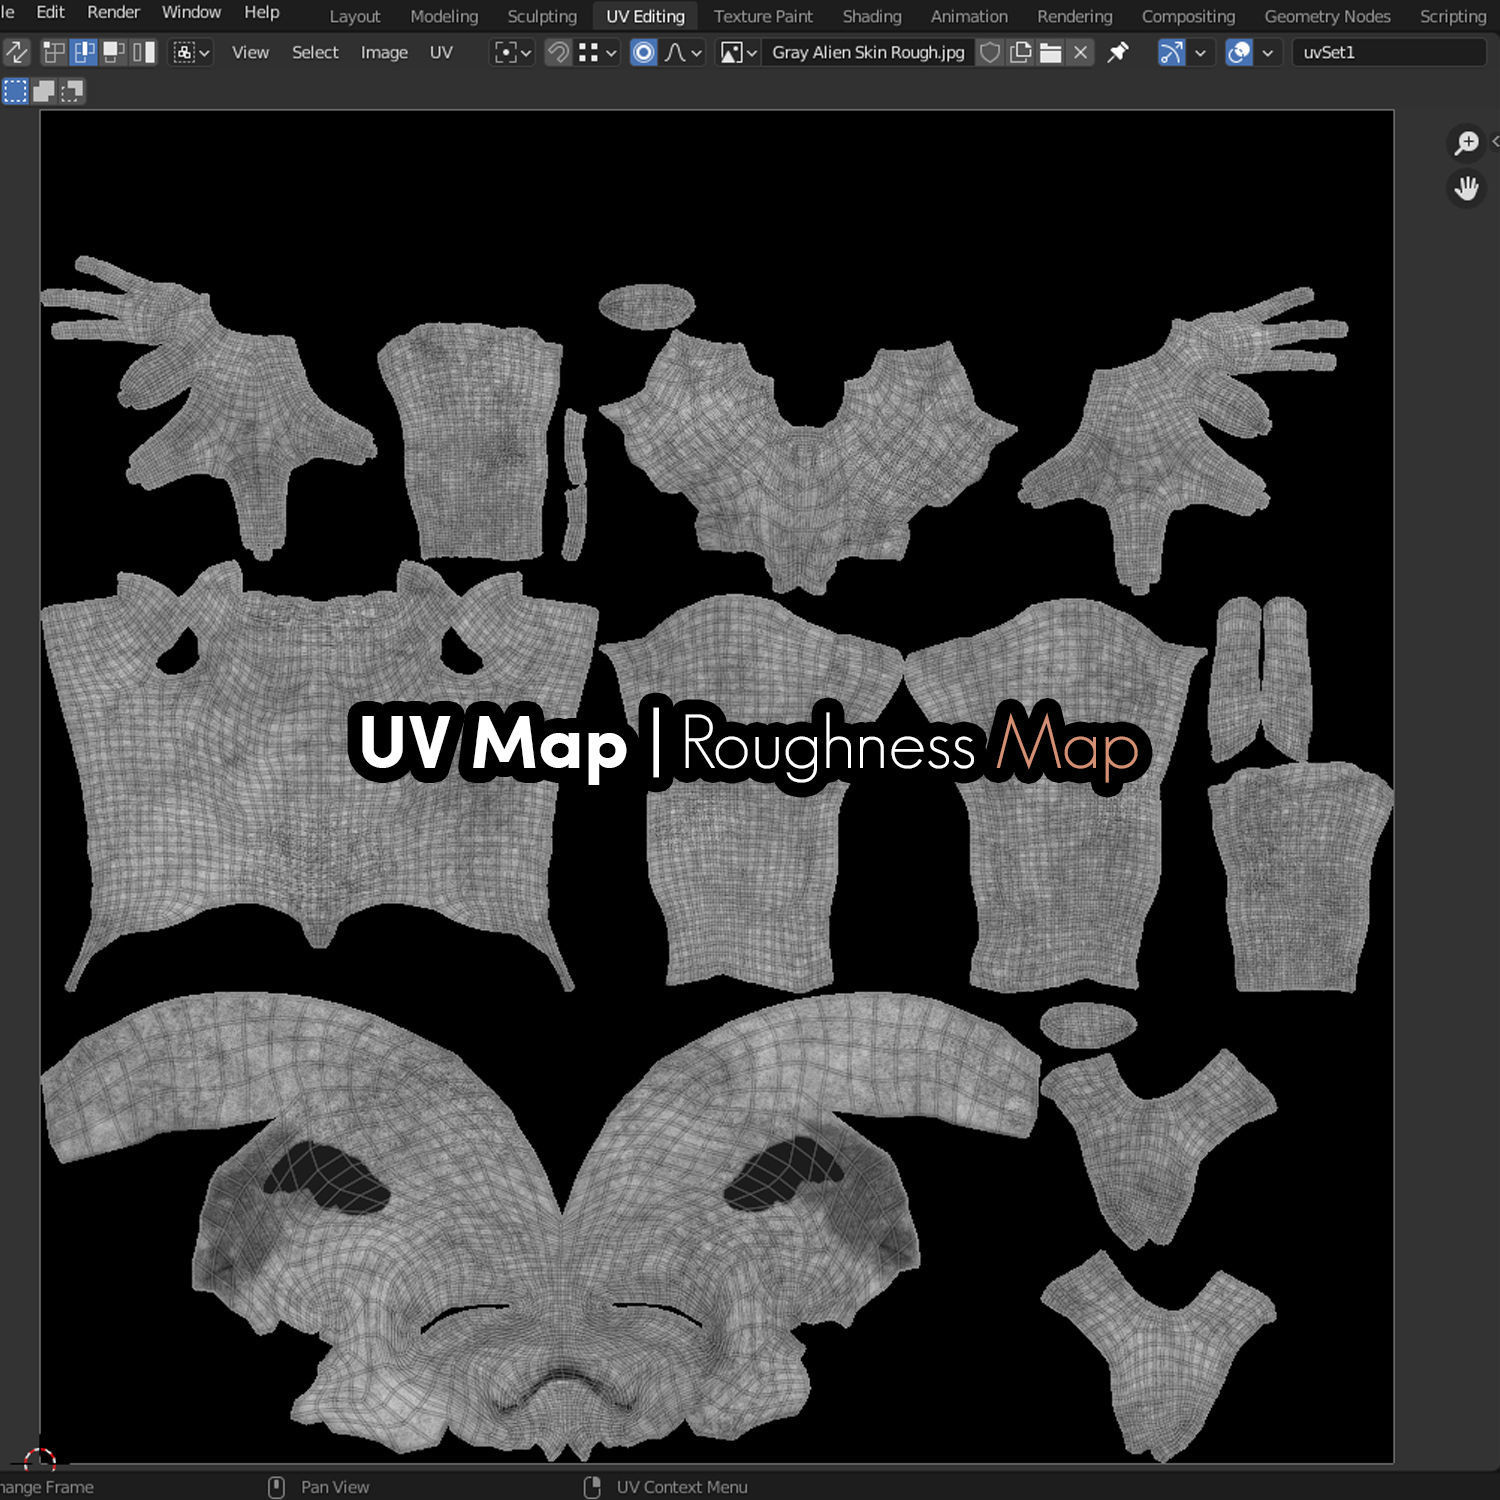Toggle proportional editing
Image resolution: width=1500 pixels, height=1500 pixels.
(x=644, y=52)
